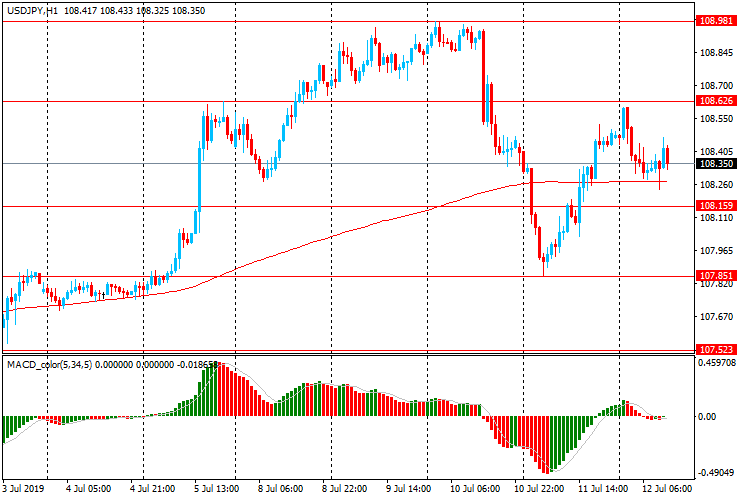Click the OHLC values 108.417 108.433 108.325 108.350
The width and height of the screenshot is (740, 500).
pyautogui.click(x=135, y=10)
